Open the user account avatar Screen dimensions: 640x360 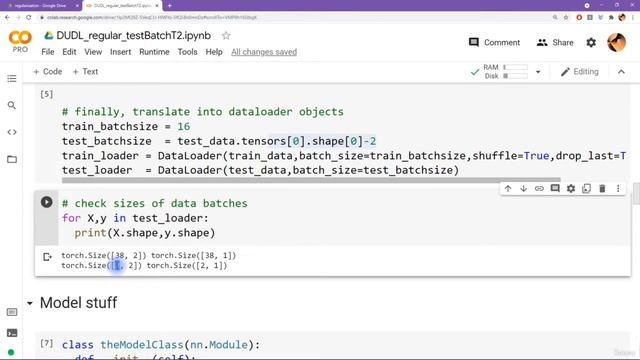pyautogui.click(x=616, y=42)
